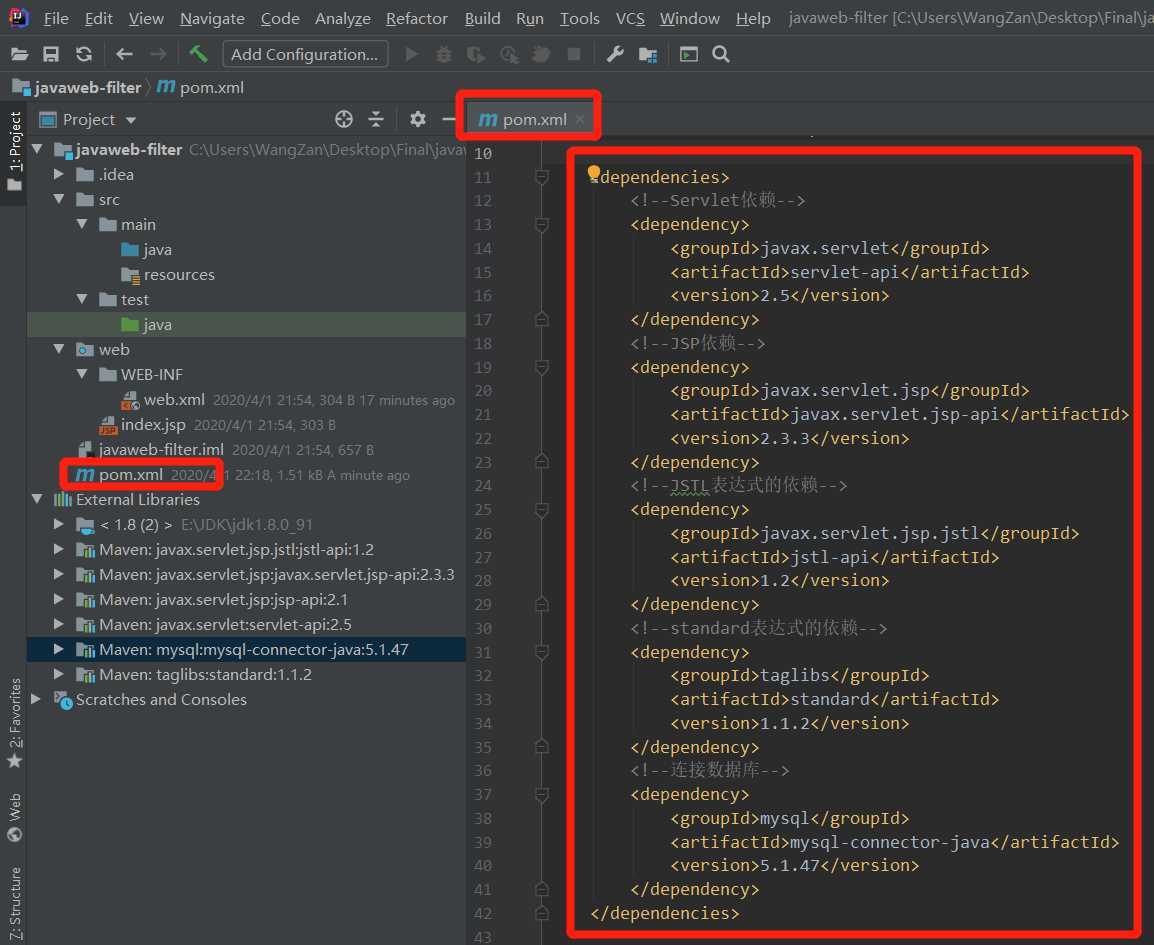Open the Refactor menu

click(x=417, y=18)
